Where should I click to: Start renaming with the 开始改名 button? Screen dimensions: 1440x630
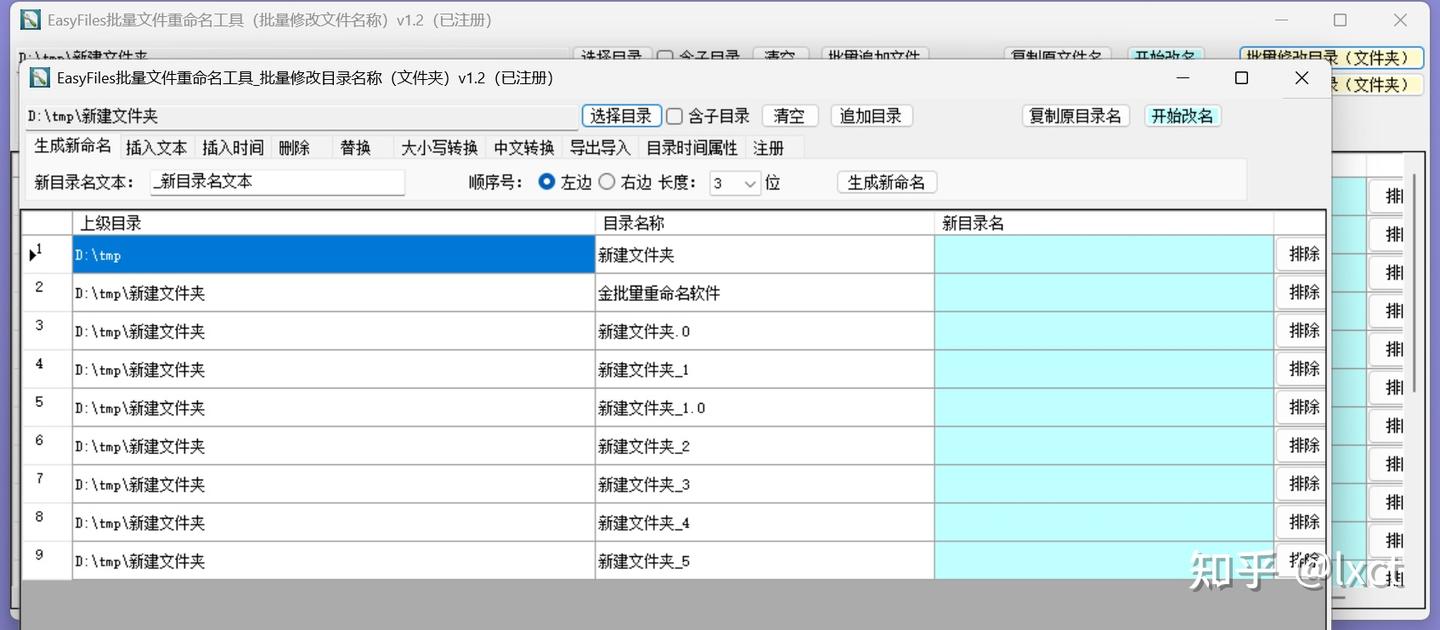tap(1182, 115)
